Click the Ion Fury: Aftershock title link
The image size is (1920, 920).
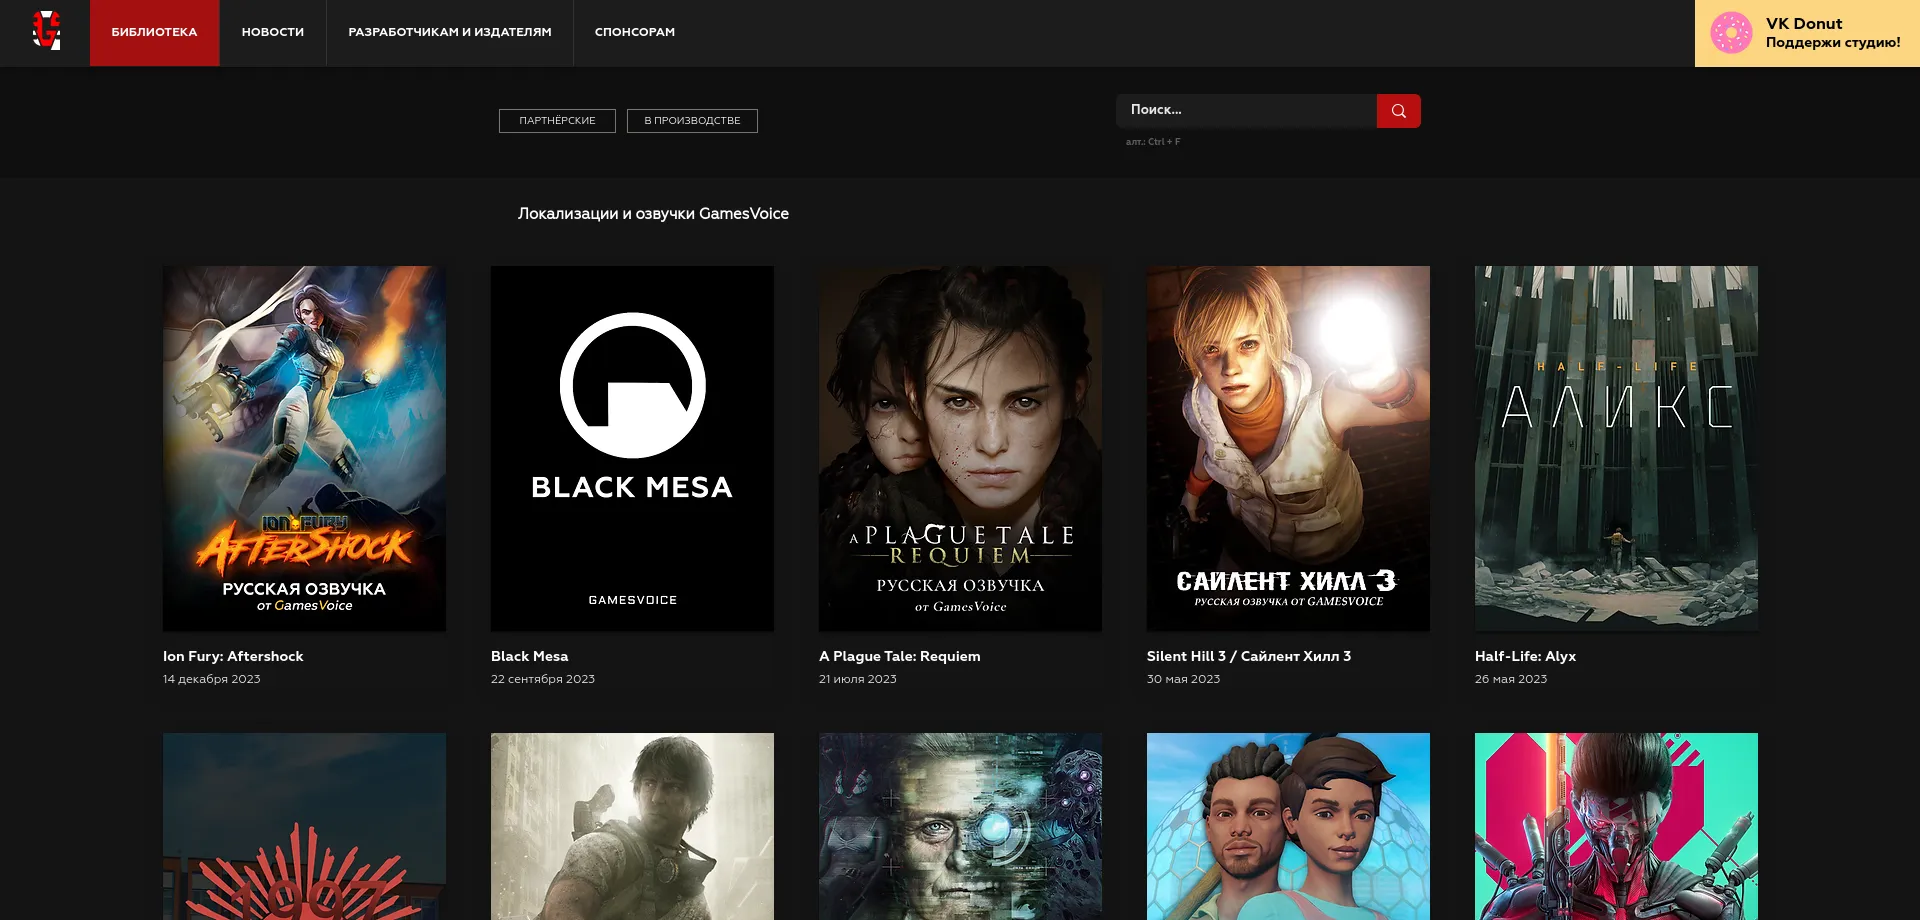[233, 657]
